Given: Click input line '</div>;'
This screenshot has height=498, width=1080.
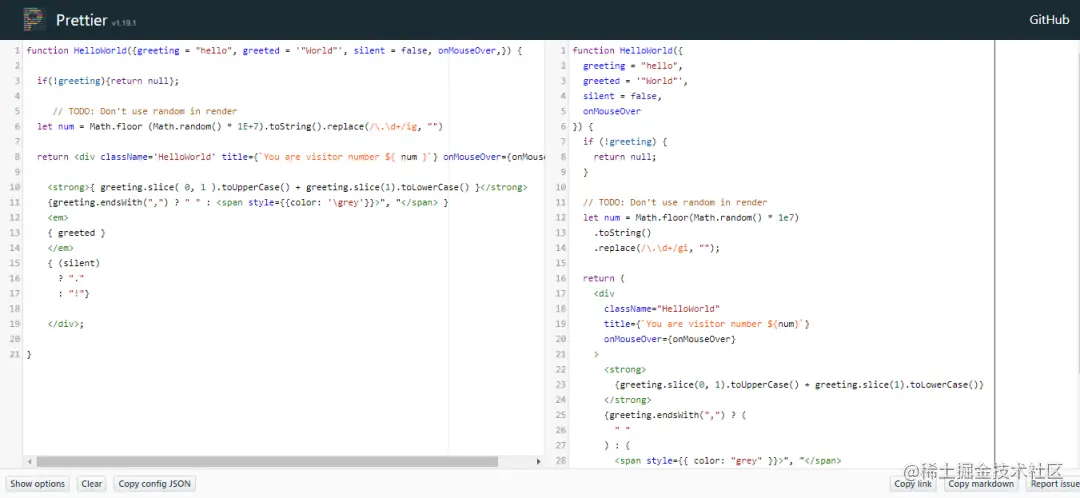Looking at the screenshot, I should pos(66,324).
